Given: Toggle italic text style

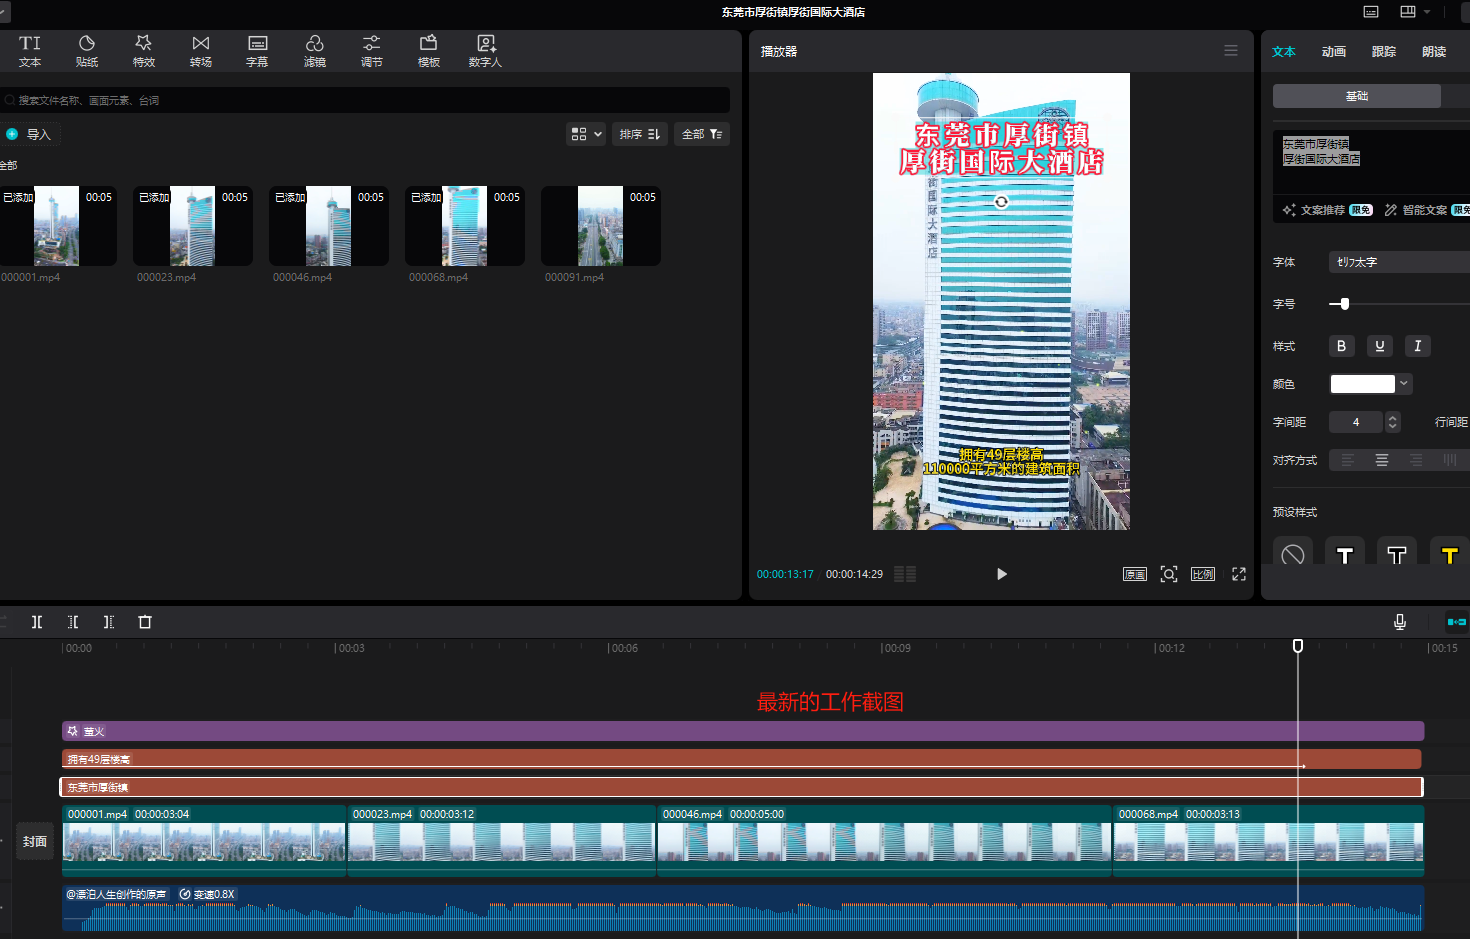Looking at the screenshot, I should pos(1418,346).
